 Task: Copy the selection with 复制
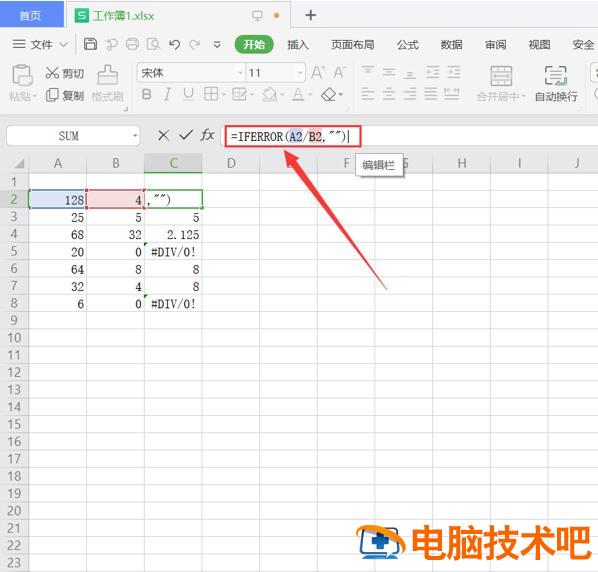64,95
